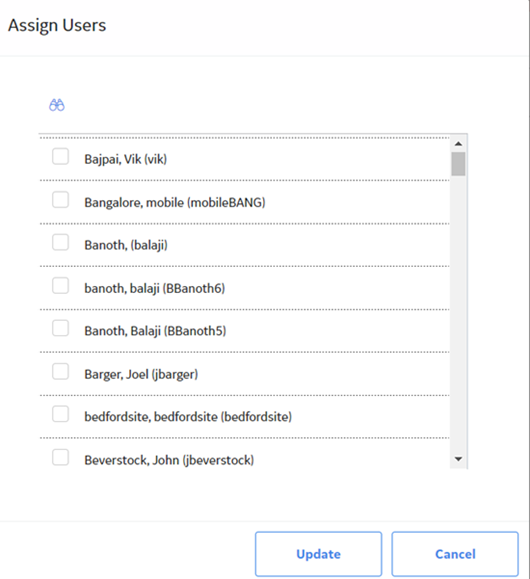The image size is (530, 579).
Task: Click bedfordsite, bedfordsite (bedfordsite) label
Action: point(188,417)
